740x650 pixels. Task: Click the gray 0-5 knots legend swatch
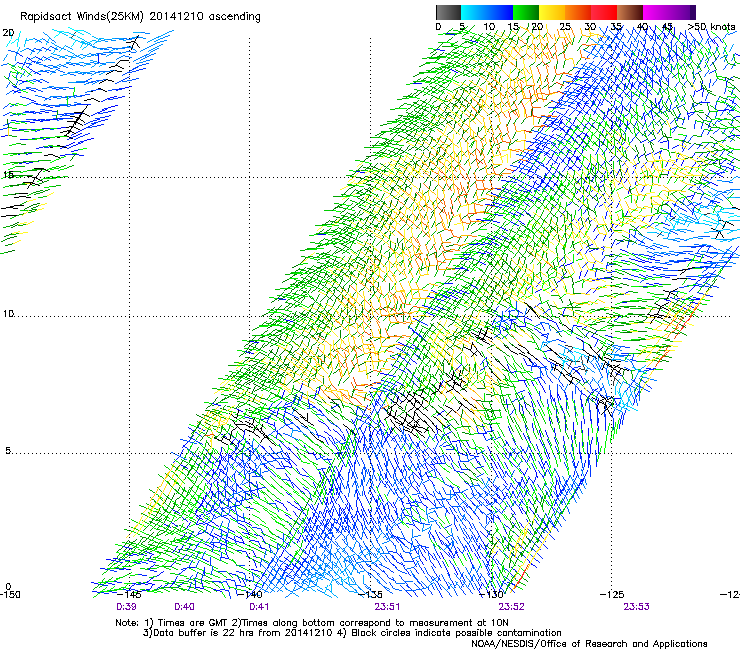(448, 12)
